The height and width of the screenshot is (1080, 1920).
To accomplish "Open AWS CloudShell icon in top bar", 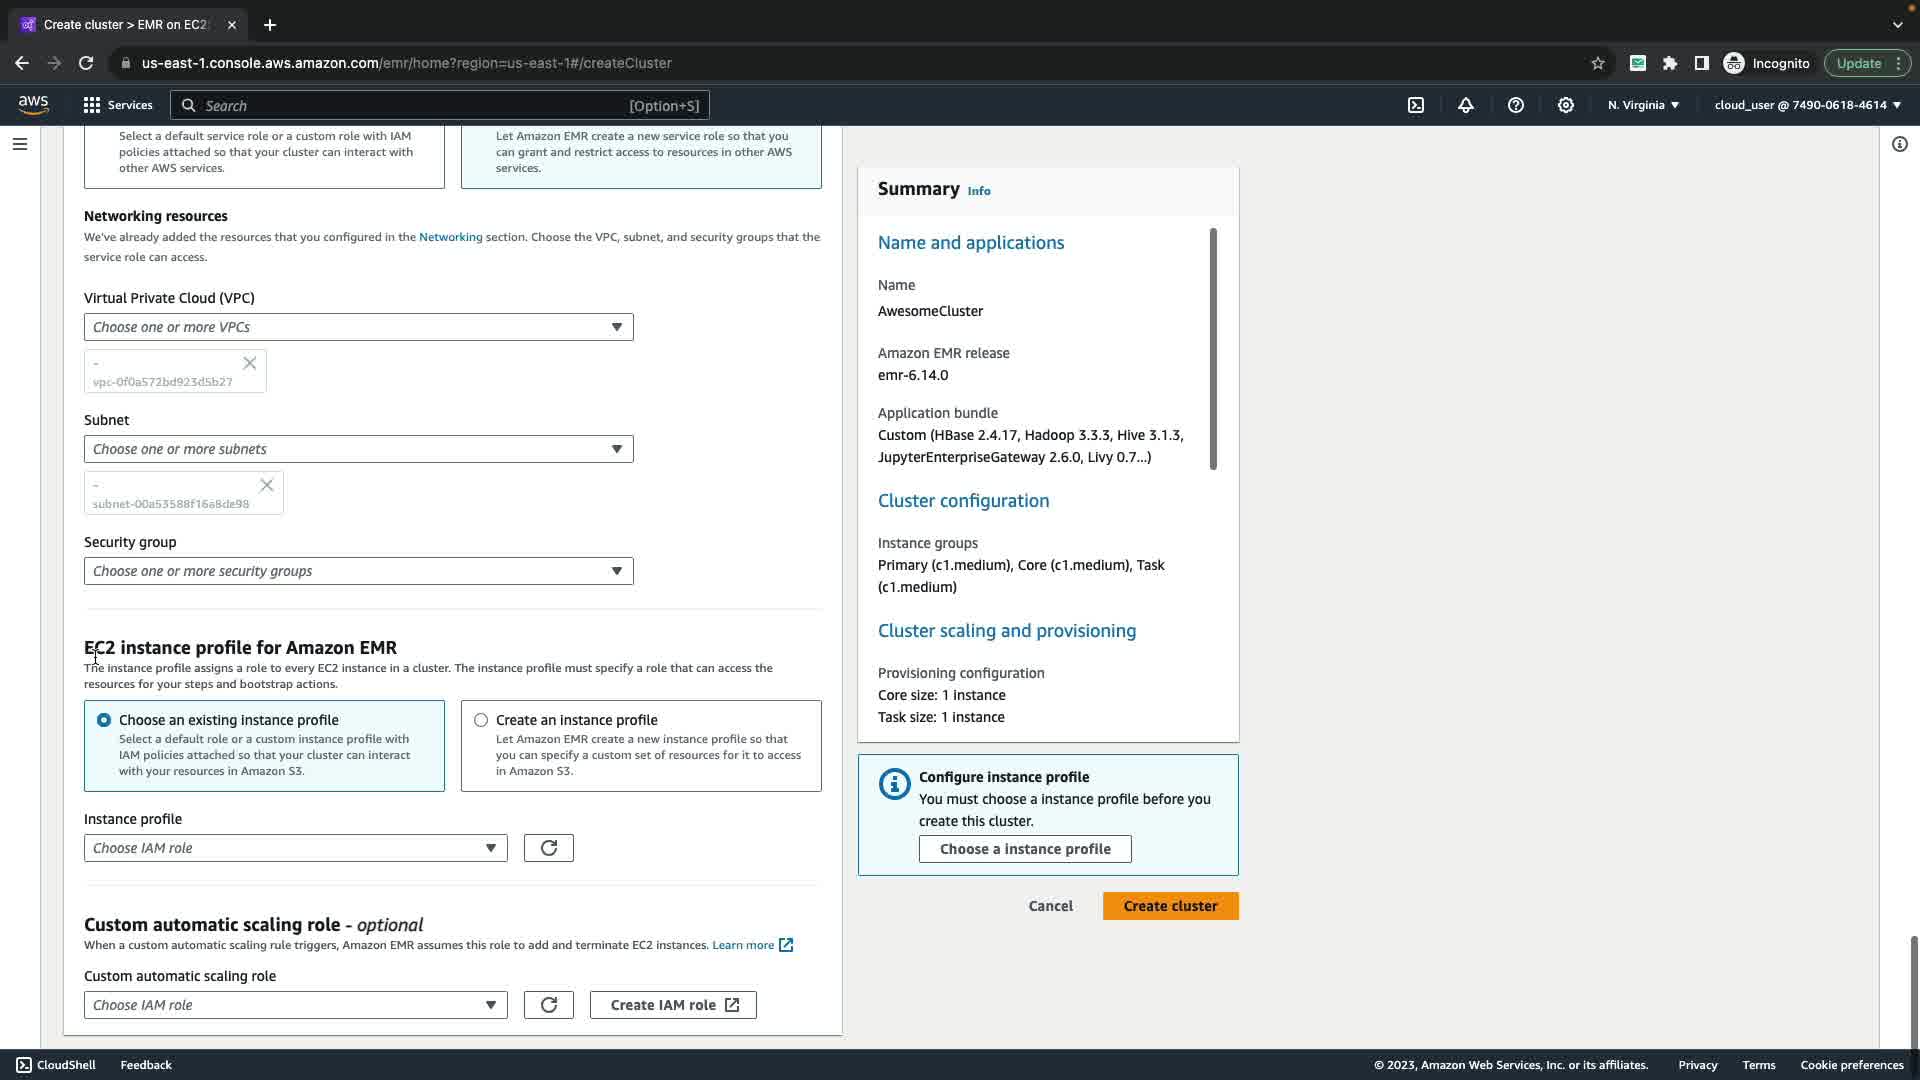I will [1416, 105].
